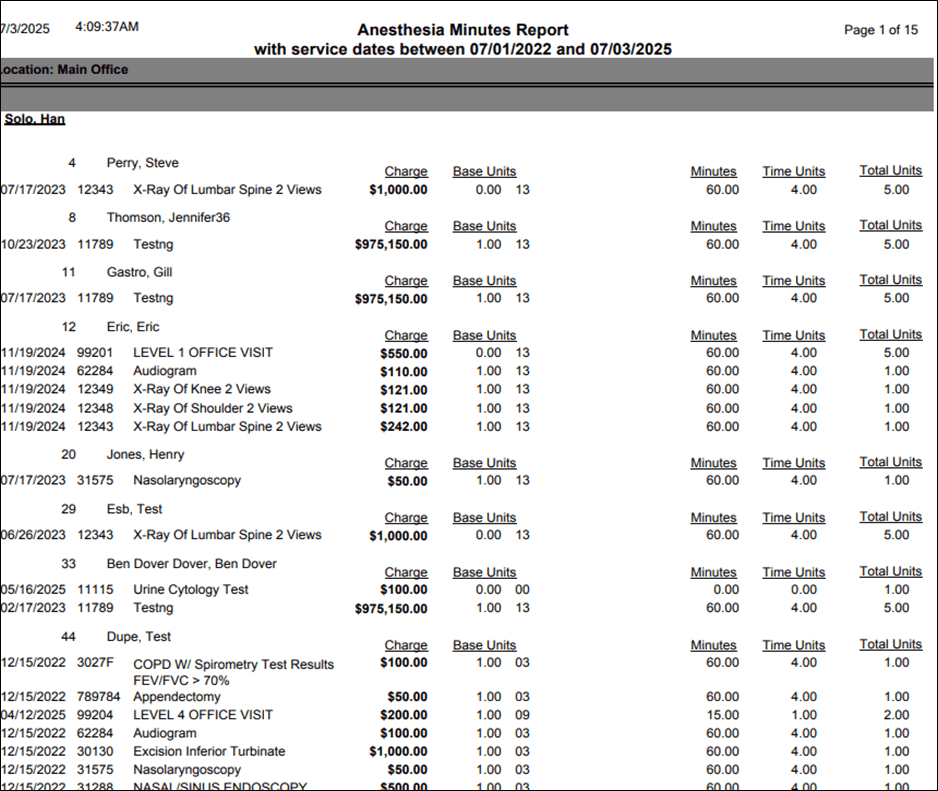
Task: Click the COPD W/ Spirometry Test Results description
Action: click(233, 664)
